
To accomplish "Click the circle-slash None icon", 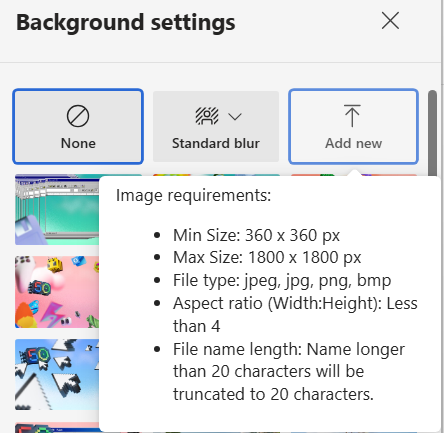I will 78,116.
